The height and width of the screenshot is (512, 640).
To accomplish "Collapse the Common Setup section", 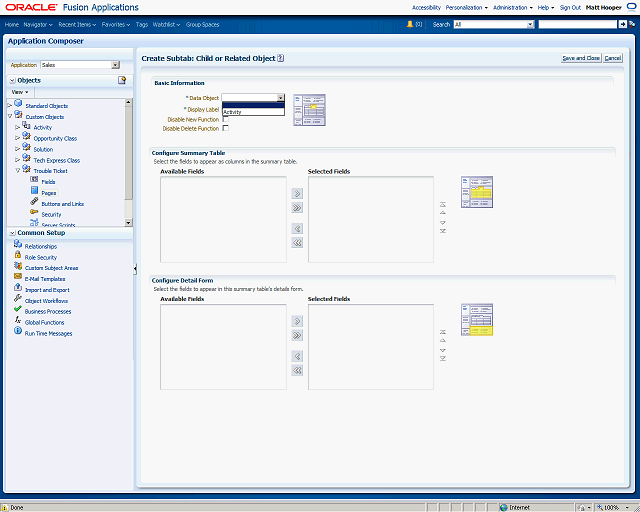I will (x=12, y=233).
